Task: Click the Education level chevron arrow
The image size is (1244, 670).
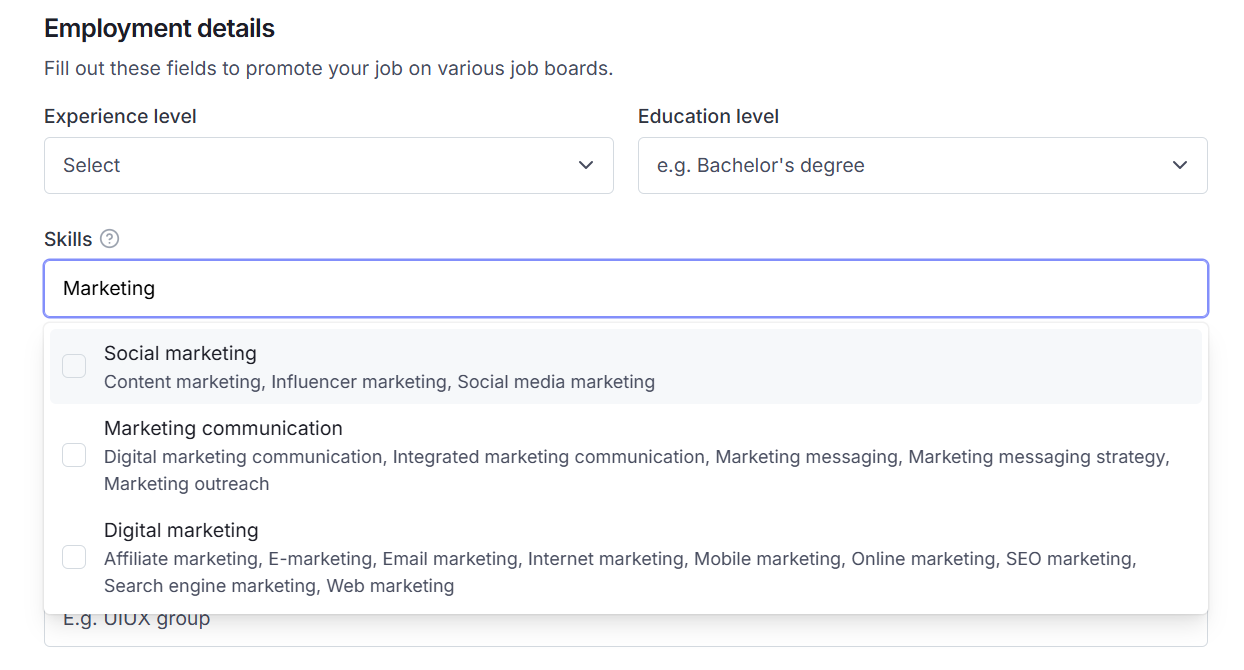Action: (1180, 165)
